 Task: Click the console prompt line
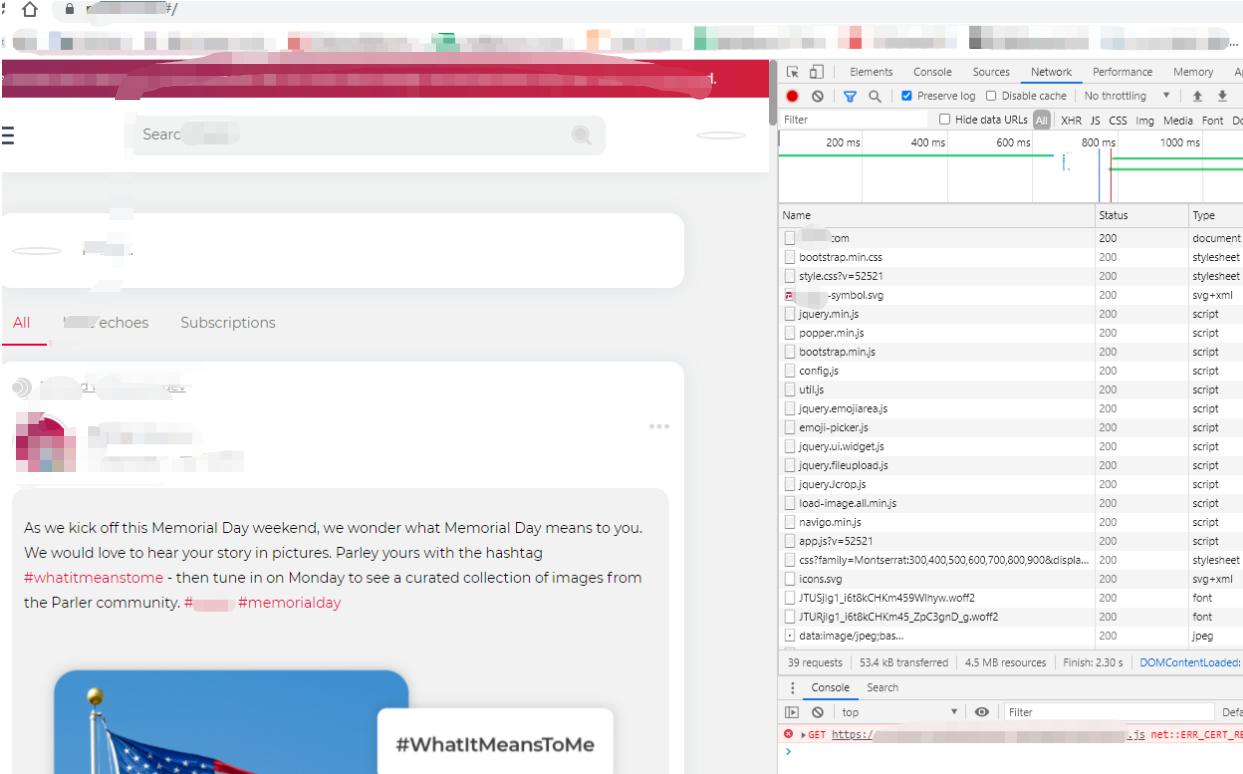[x=1010, y=752]
